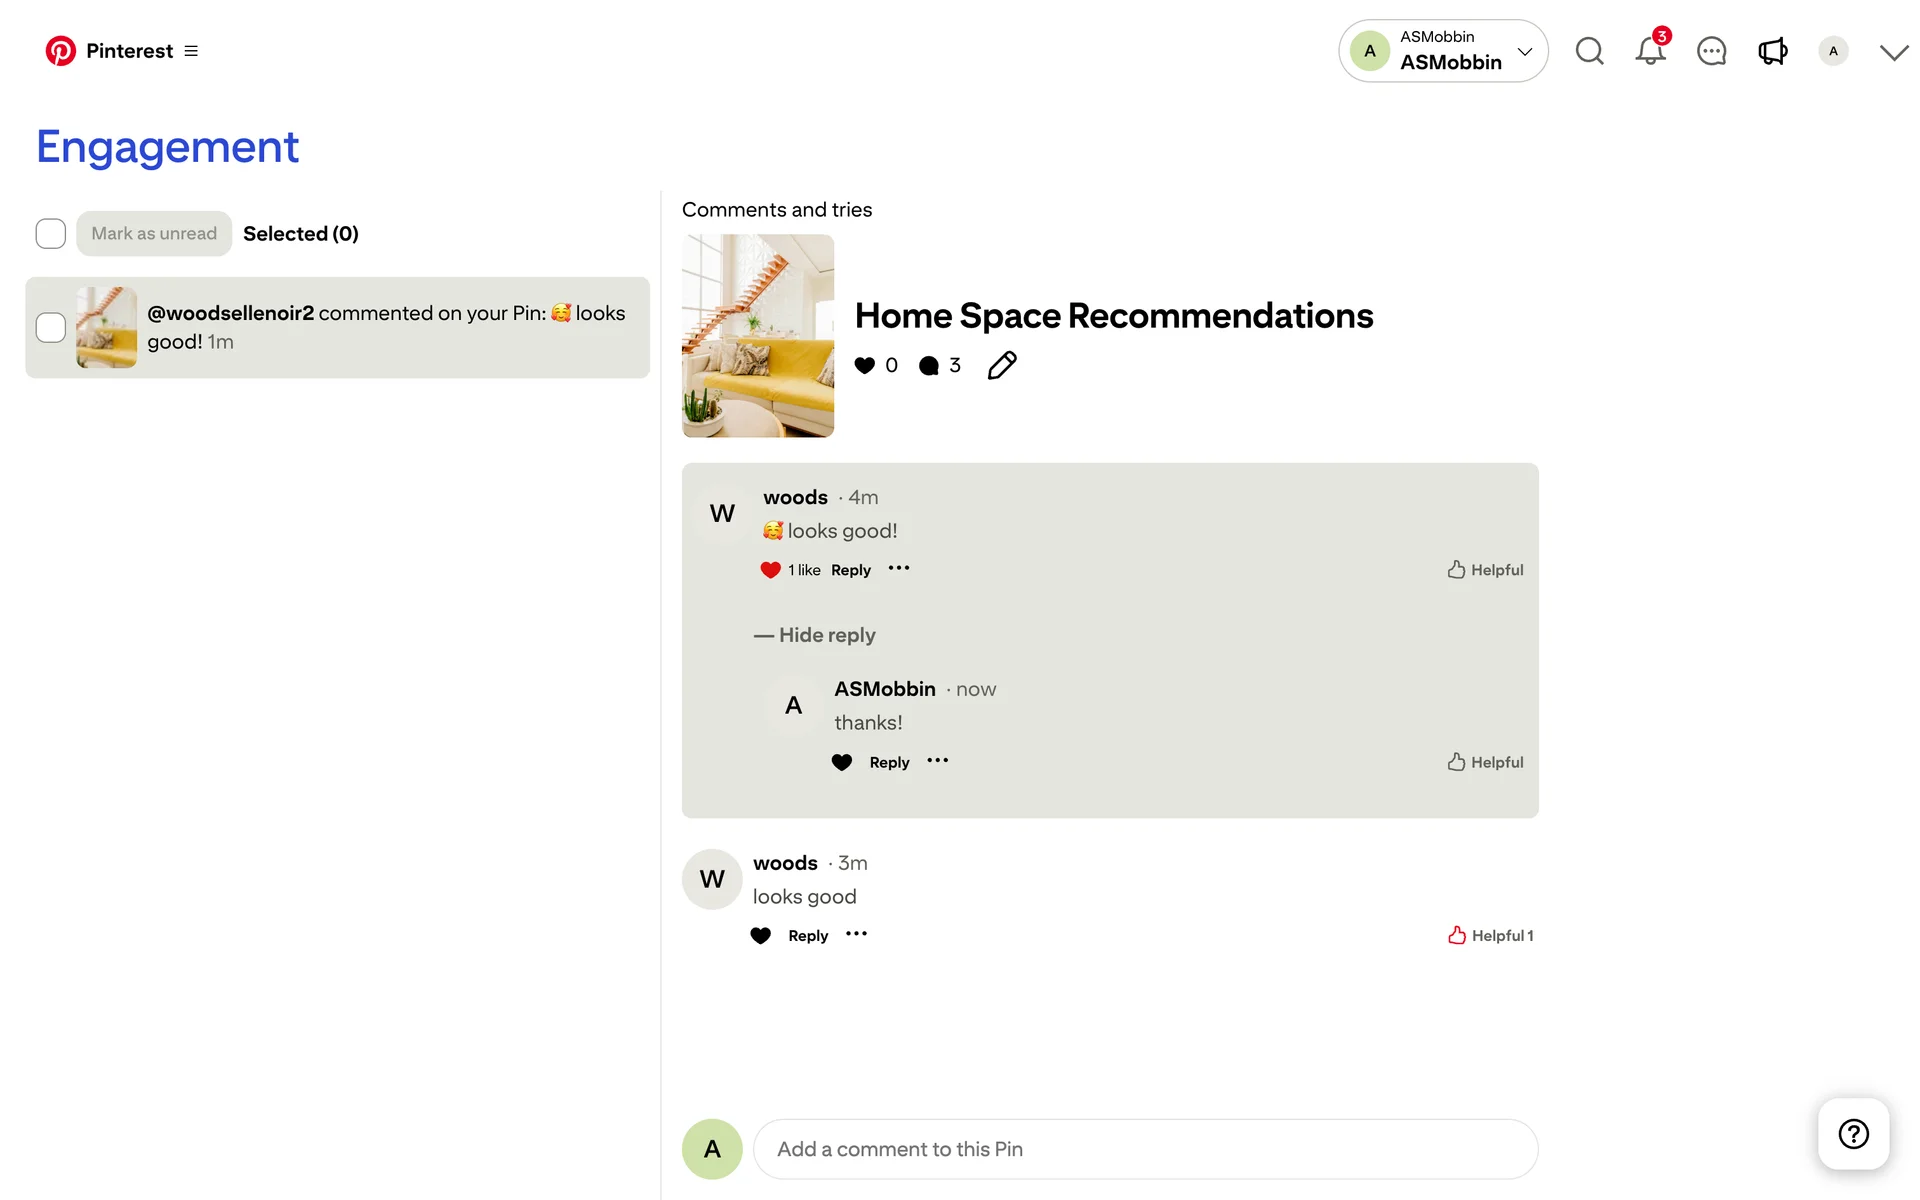
Task: Click the Mark as unread button
Action: click(154, 234)
